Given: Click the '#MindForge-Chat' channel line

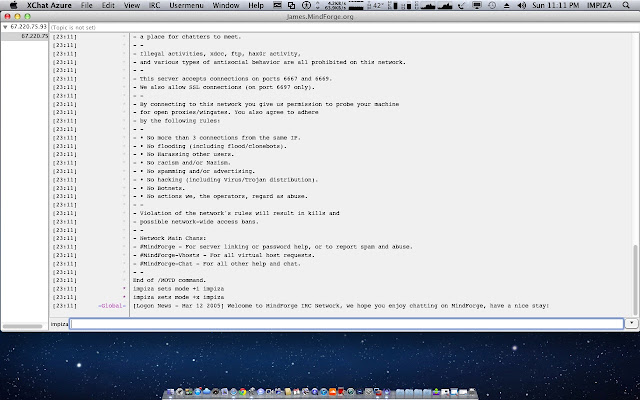Looking at the screenshot, I should [x=217, y=264].
